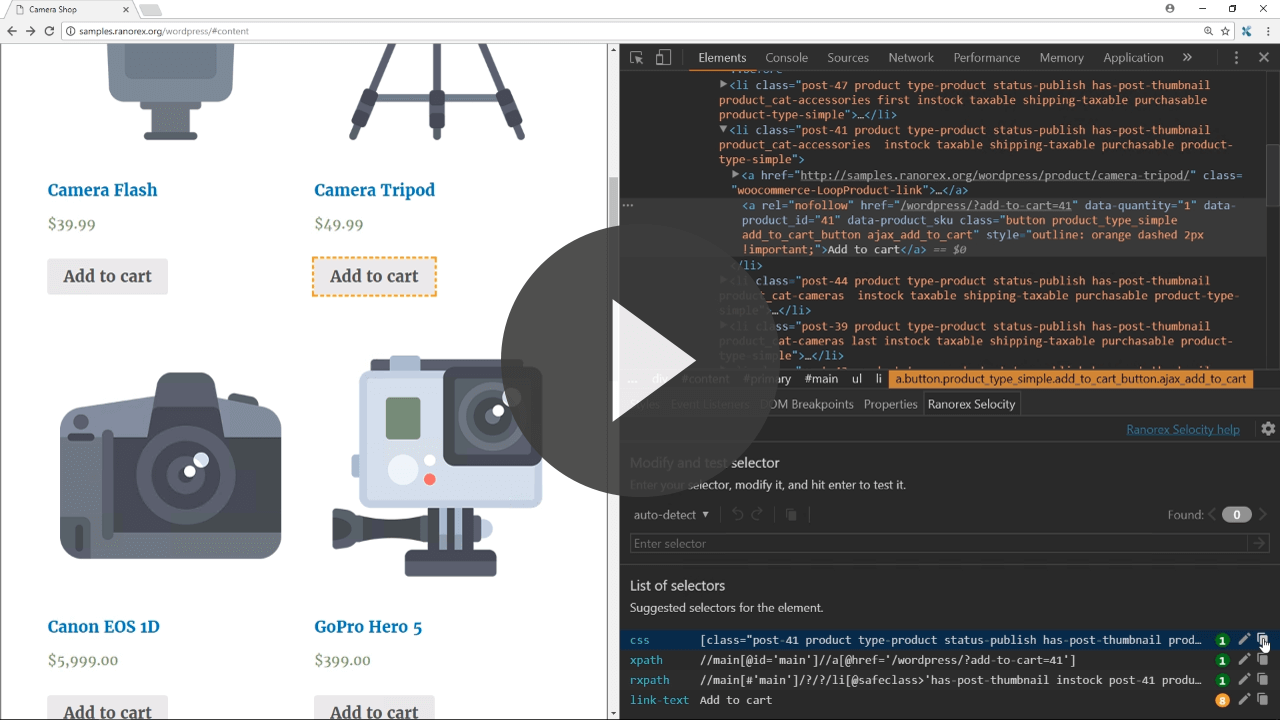Screen dimensions: 1280x720
Task: Click the undo arrow in the selector toolbar
Action: coord(737,515)
